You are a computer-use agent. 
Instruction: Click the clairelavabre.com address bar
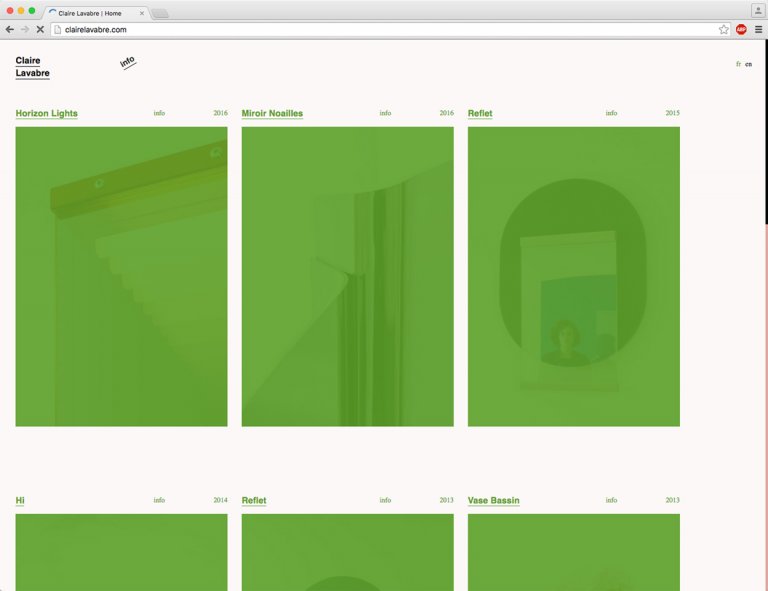click(380, 30)
